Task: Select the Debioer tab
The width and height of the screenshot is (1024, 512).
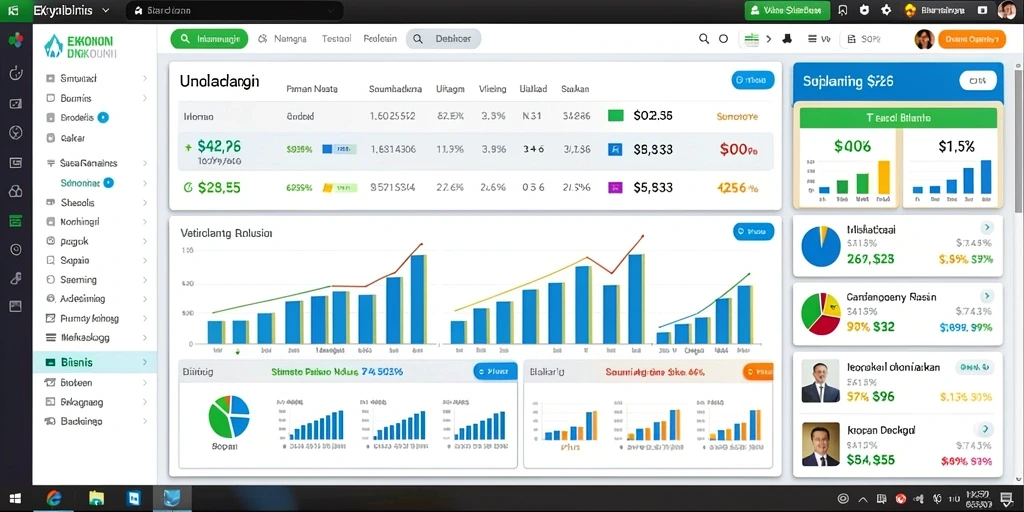Action: click(443, 39)
